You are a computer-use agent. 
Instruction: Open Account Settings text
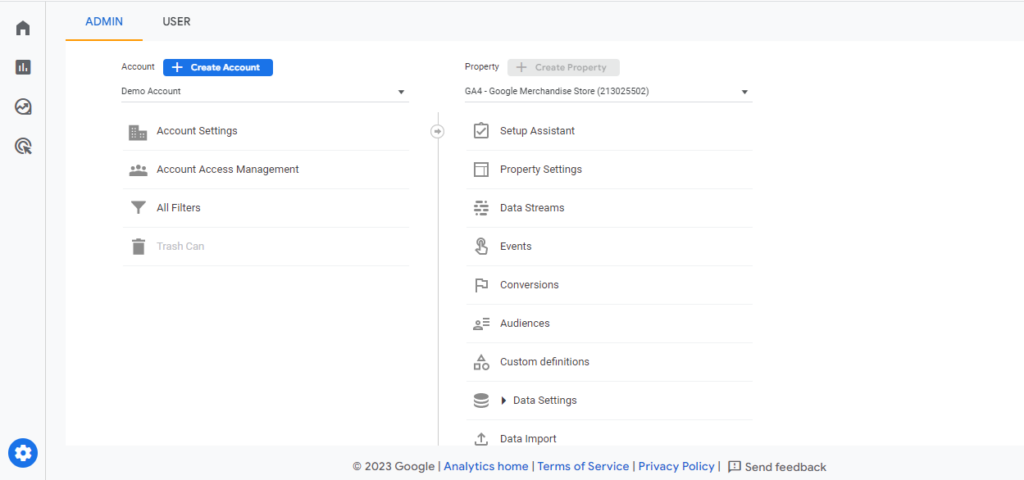tap(197, 131)
